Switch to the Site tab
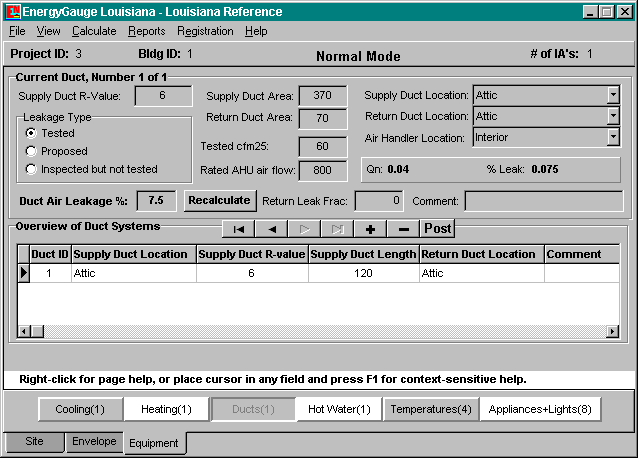The height and width of the screenshot is (458, 638). point(34,441)
